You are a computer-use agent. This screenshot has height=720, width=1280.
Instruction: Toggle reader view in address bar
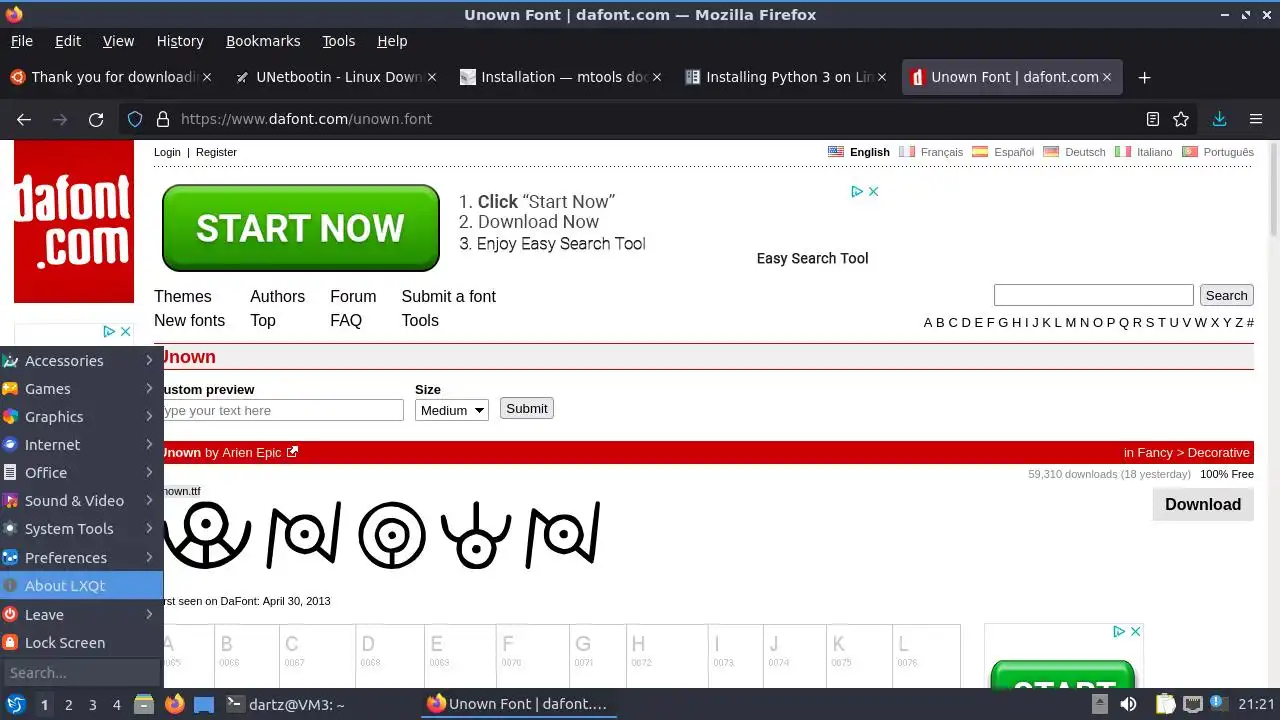coord(1153,119)
